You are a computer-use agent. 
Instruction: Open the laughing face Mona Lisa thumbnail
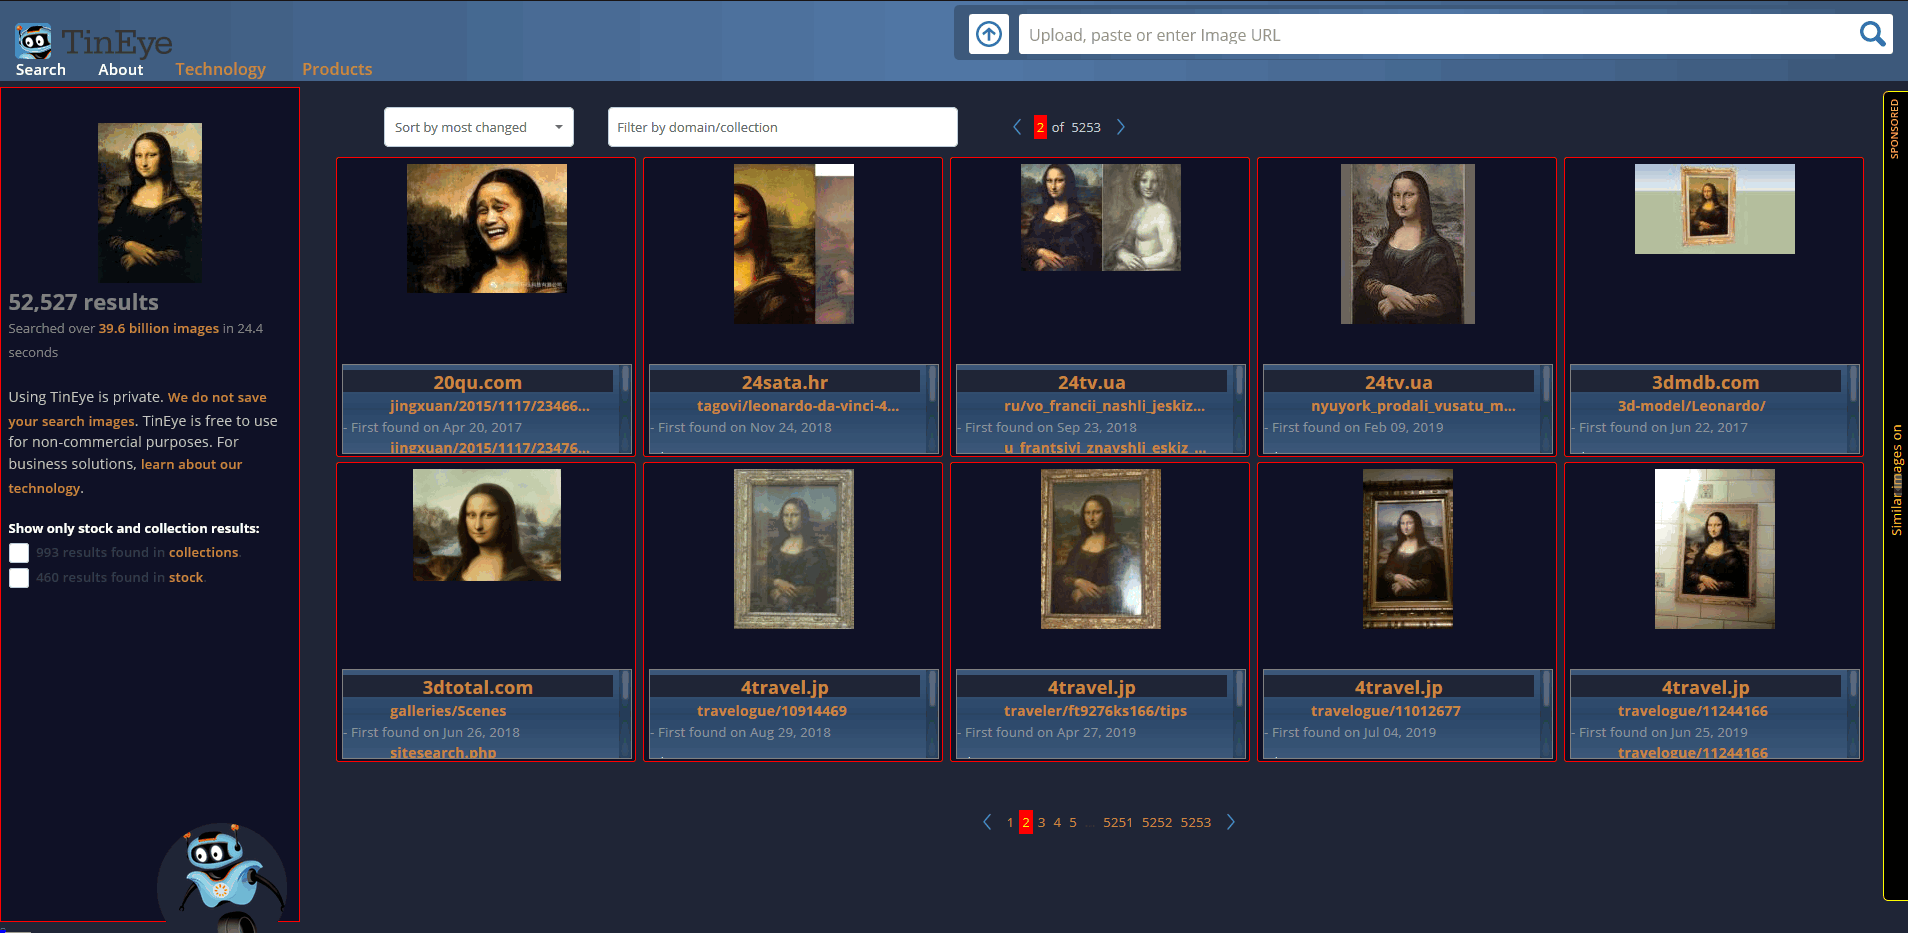pos(487,228)
